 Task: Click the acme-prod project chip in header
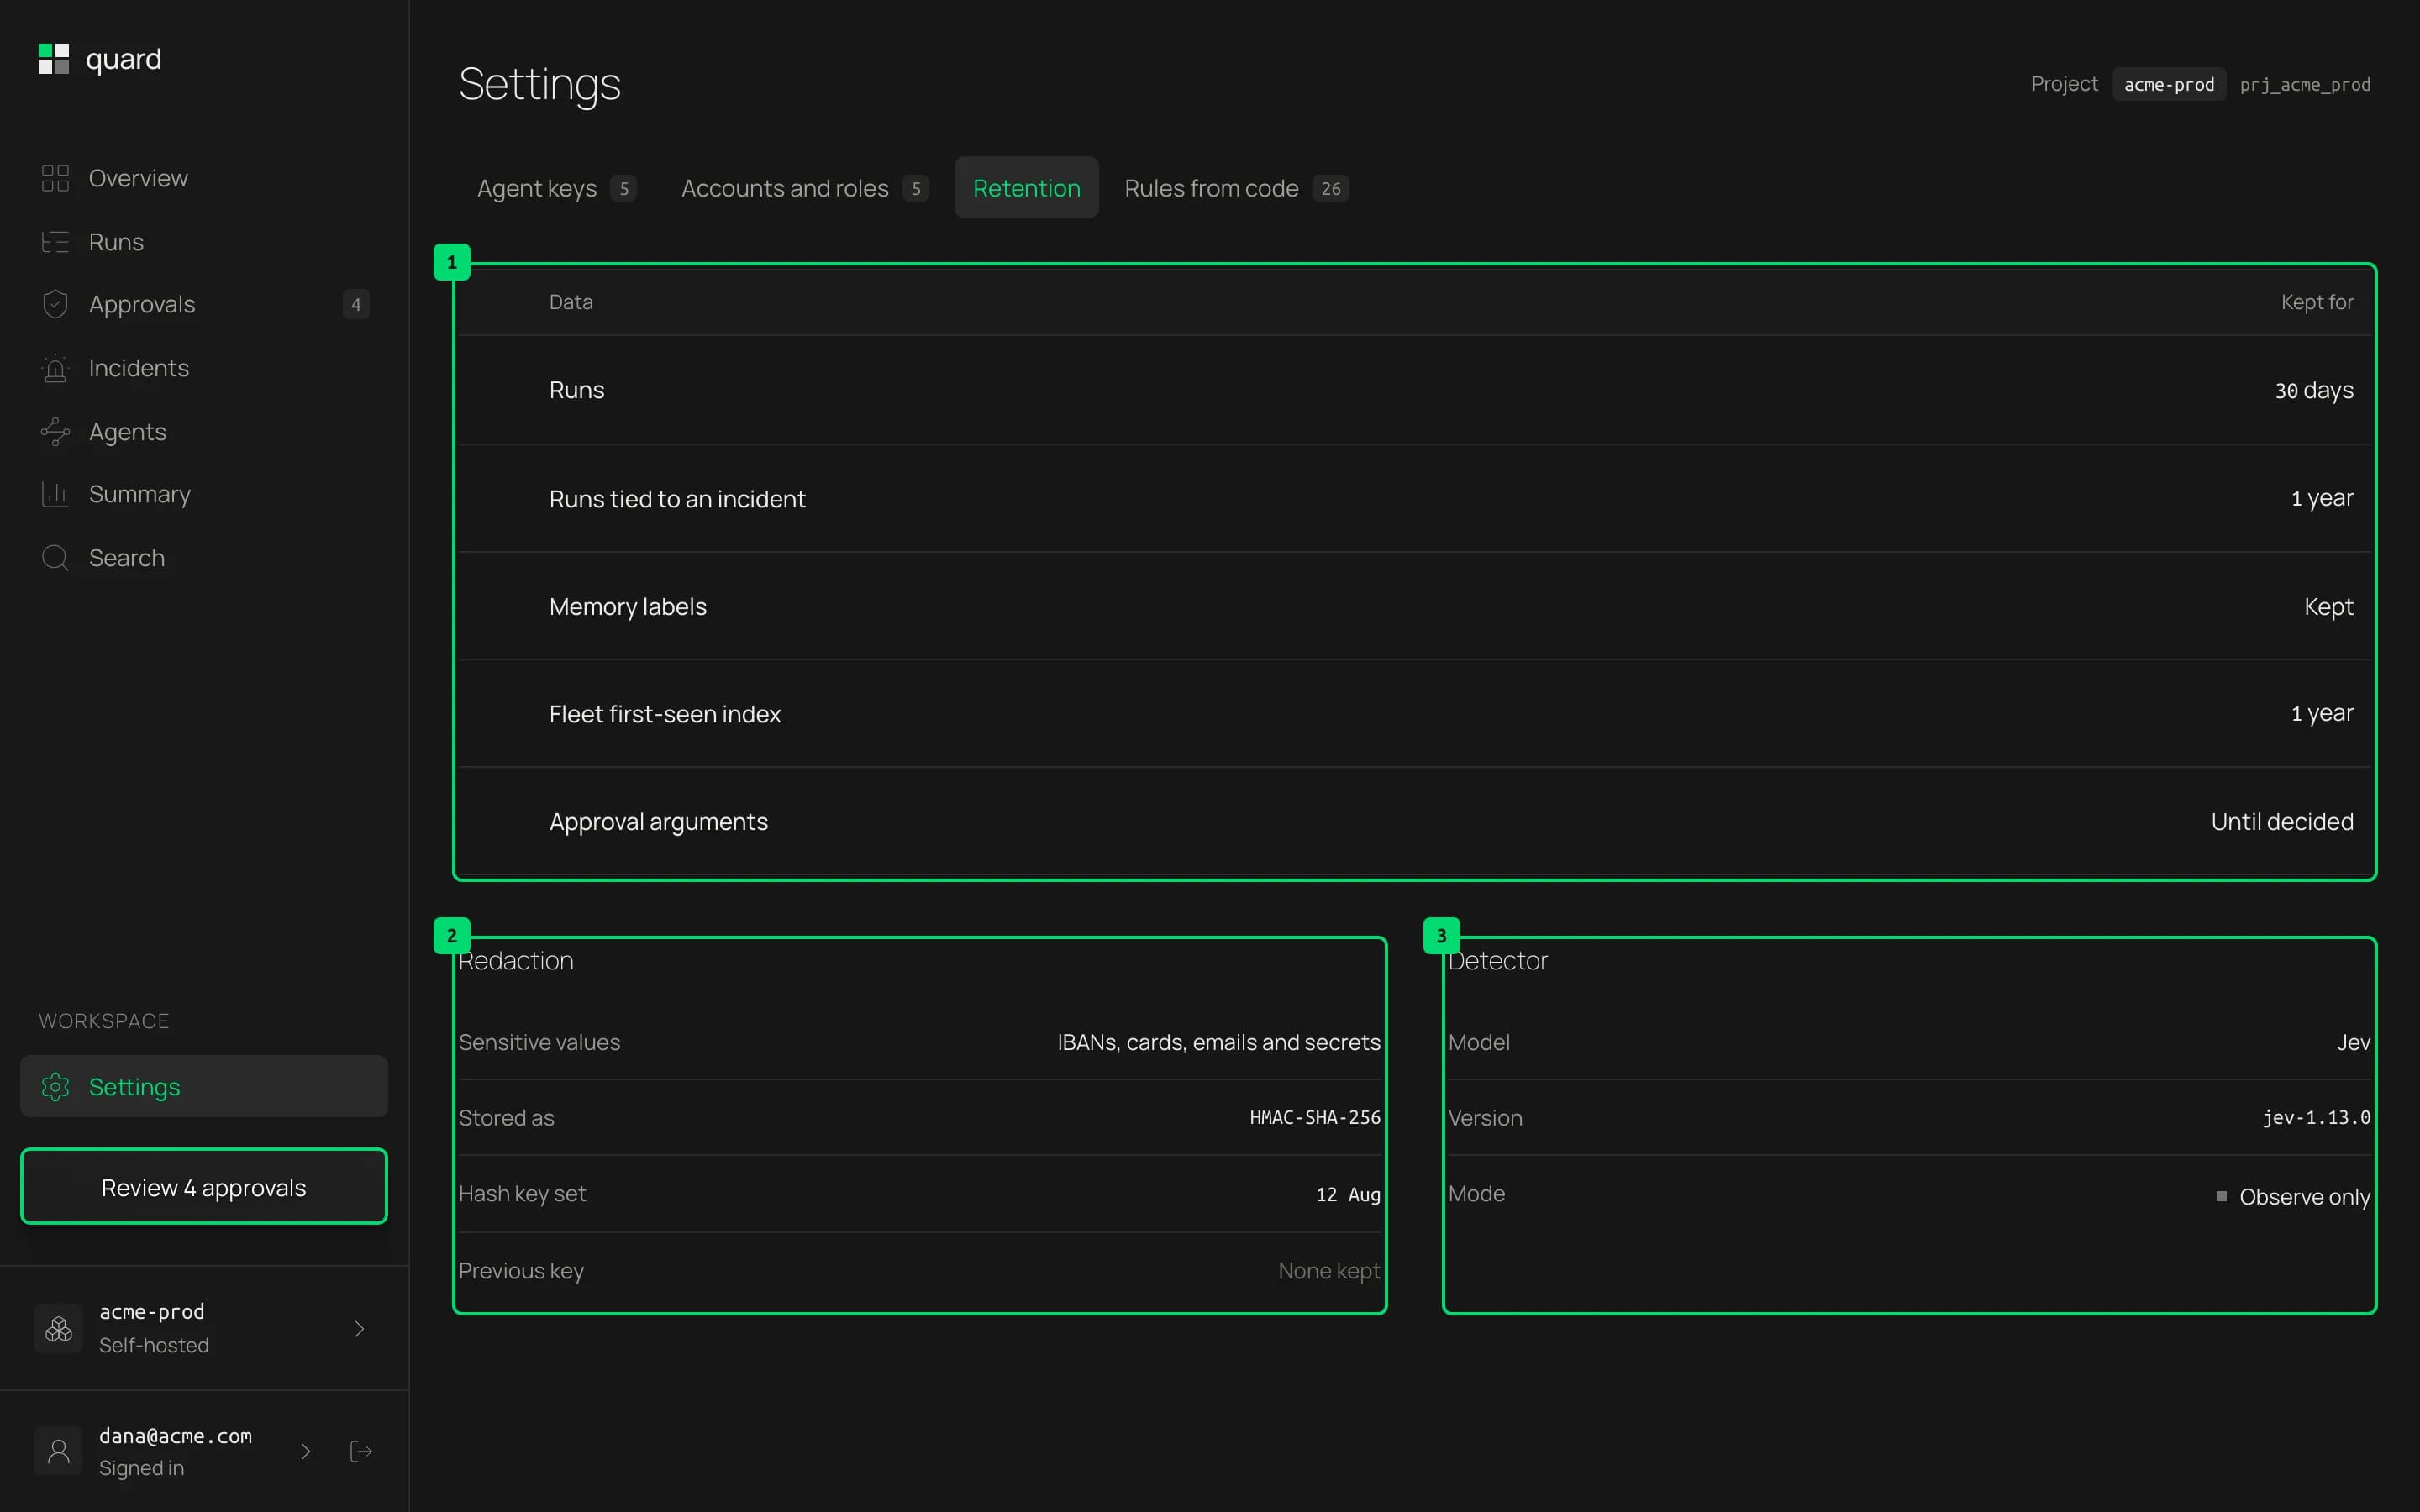click(x=2169, y=85)
